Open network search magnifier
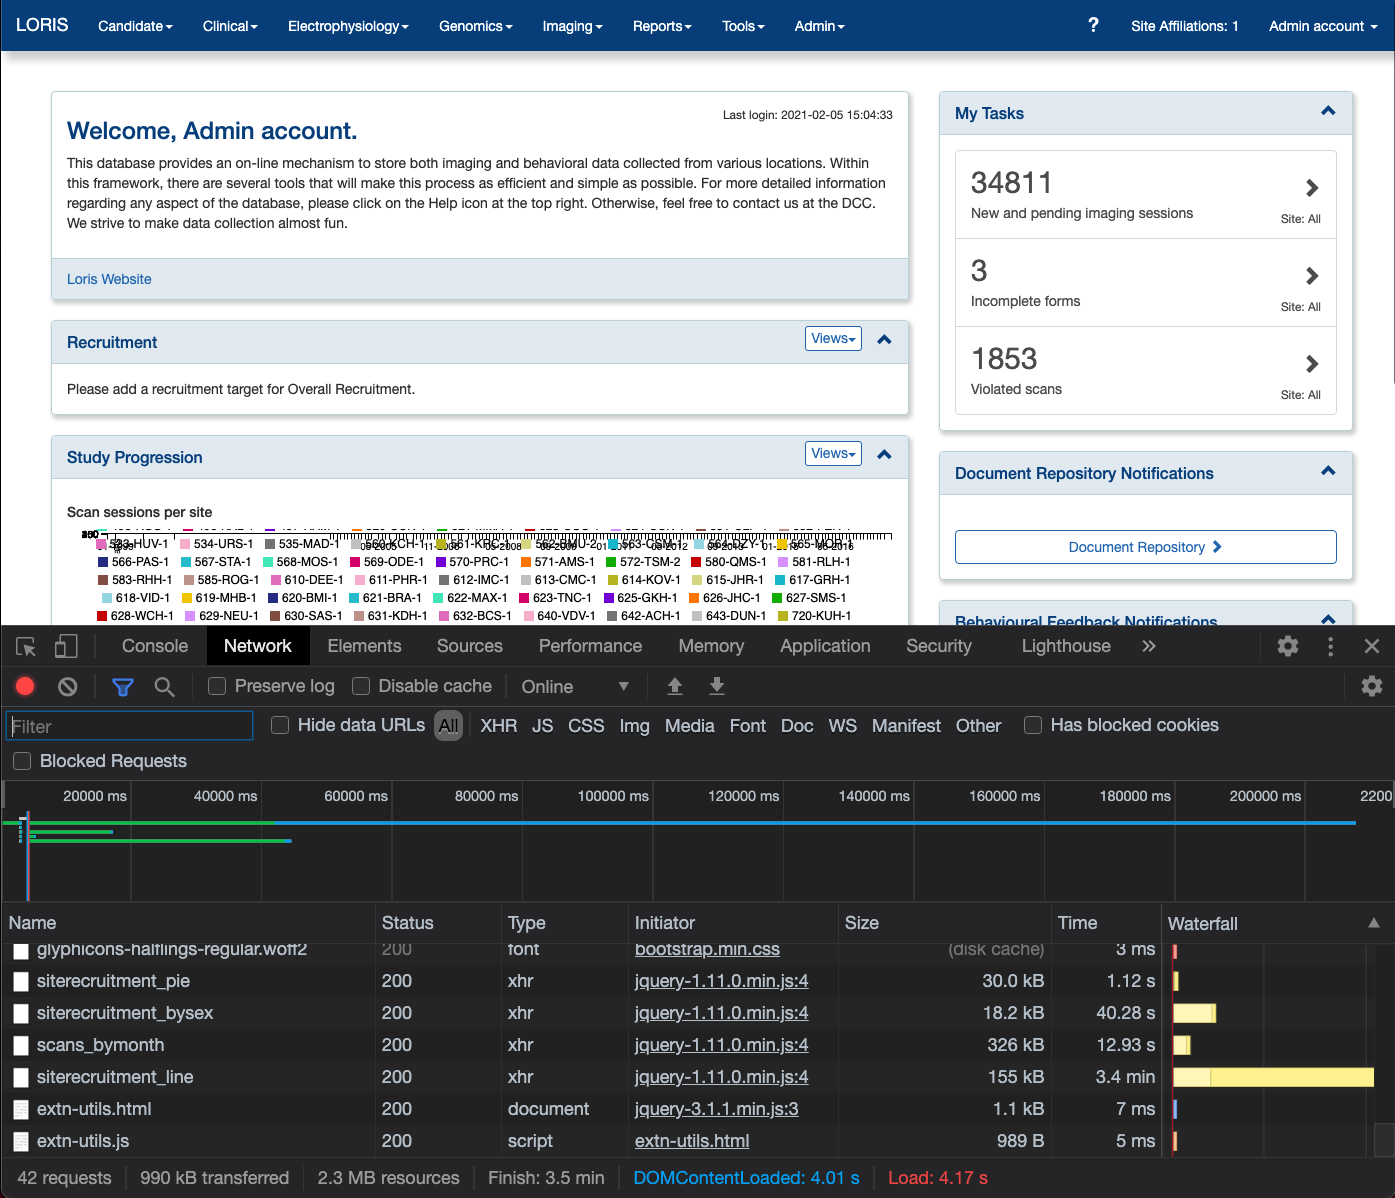The height and width of the screenshot is (1198, 1395). click(165, 686)
